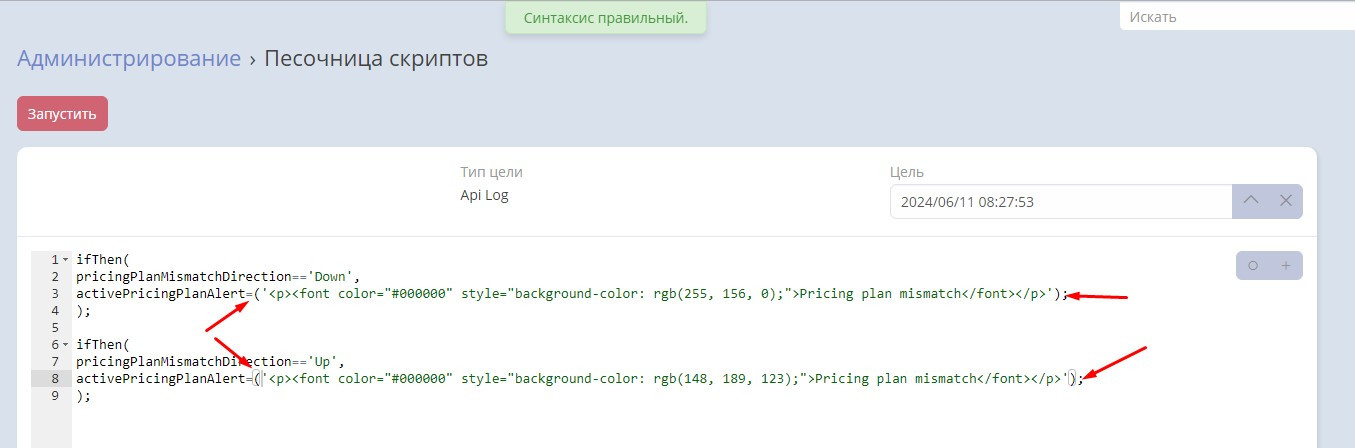The height and width of the screenshot is (448, 1355).
Task: Click the Api Log target type value
Action: 484,195
